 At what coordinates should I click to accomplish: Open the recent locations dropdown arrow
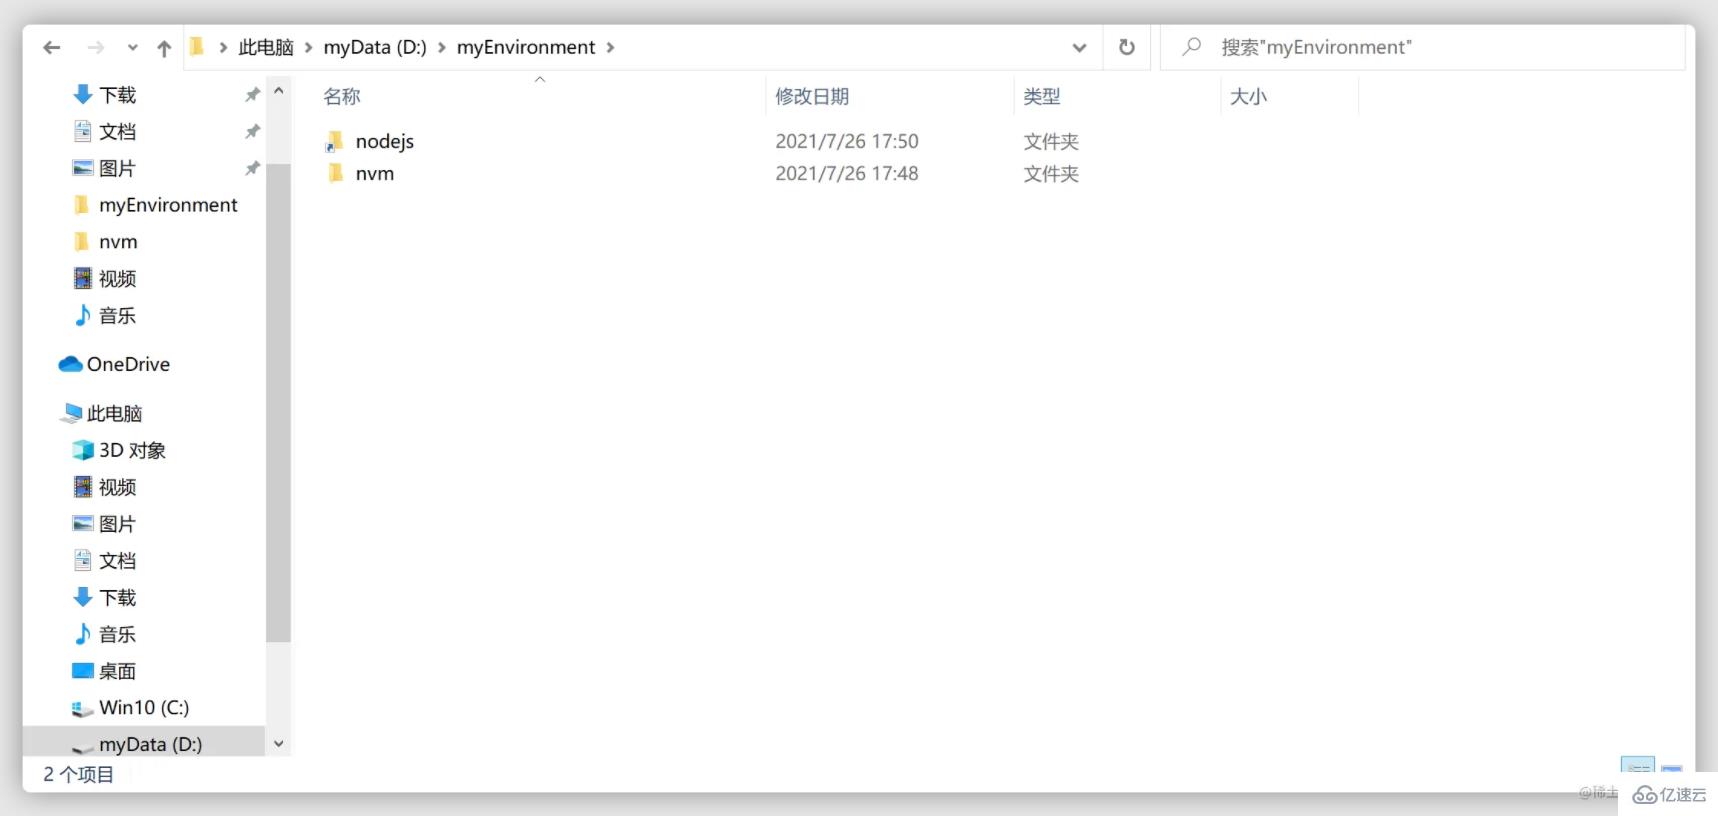132,48
